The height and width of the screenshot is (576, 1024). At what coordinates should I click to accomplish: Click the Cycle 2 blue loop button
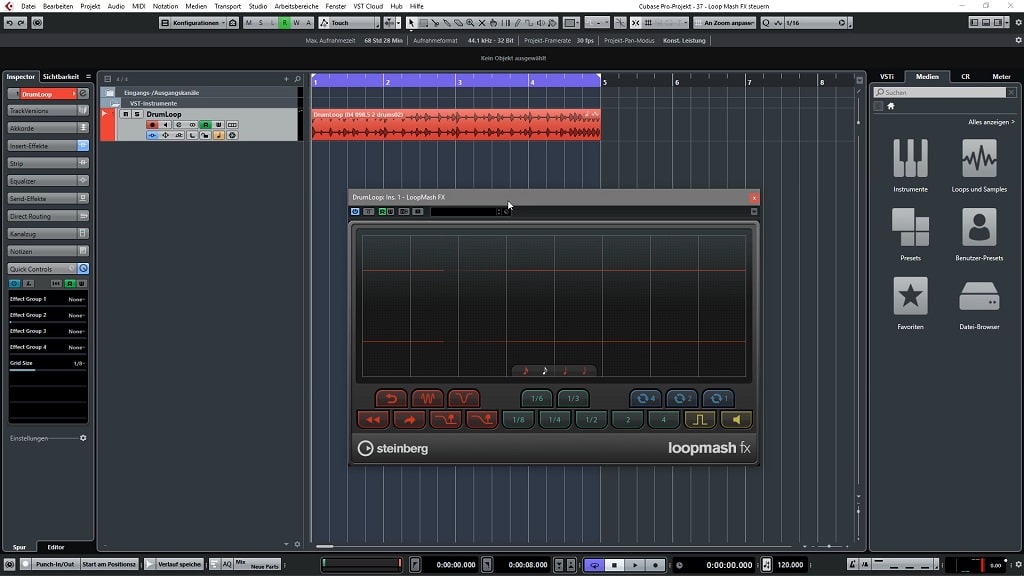point(681,398)
